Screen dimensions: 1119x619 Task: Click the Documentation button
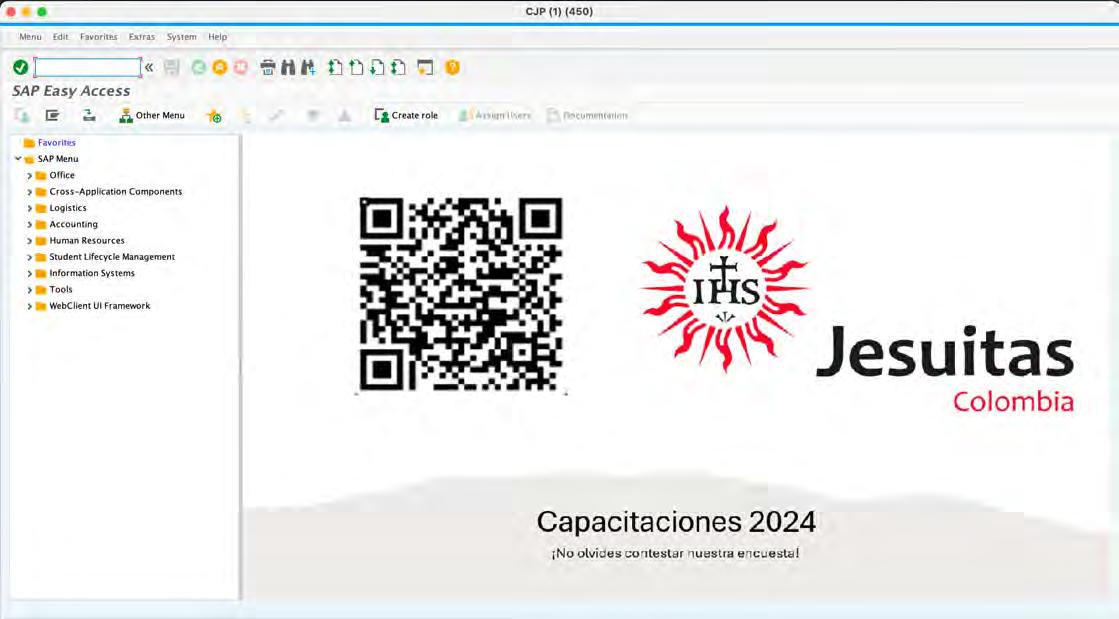click(x=587, y=116)
